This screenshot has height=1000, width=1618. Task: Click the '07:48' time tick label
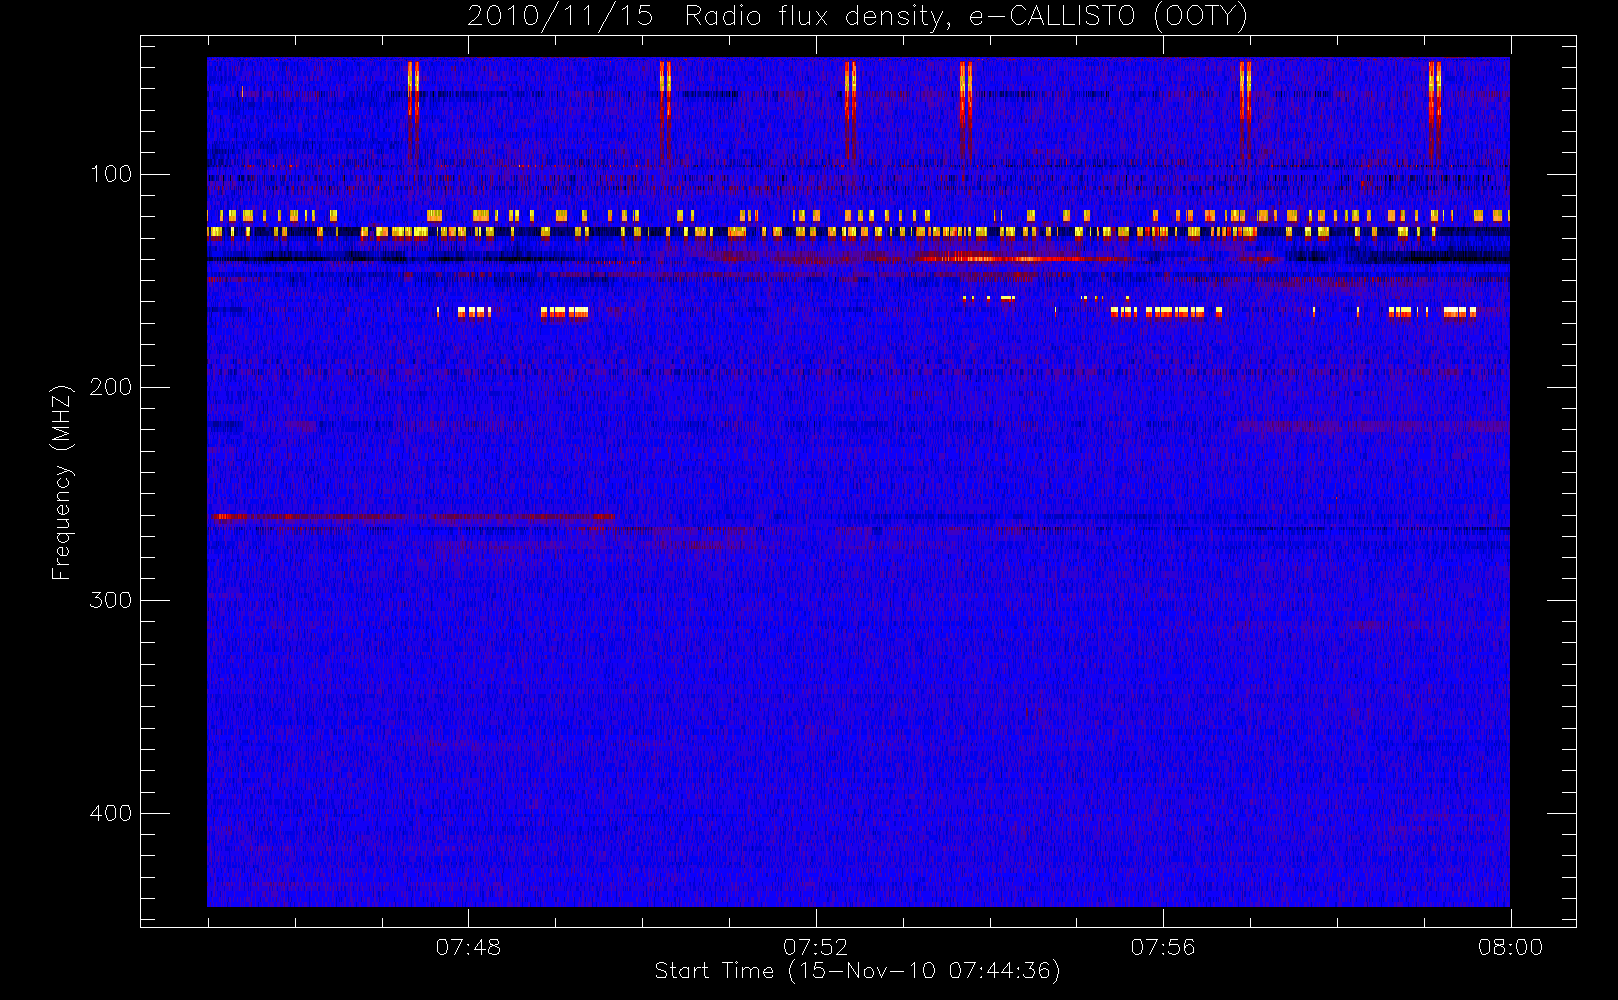click(468, 947)
